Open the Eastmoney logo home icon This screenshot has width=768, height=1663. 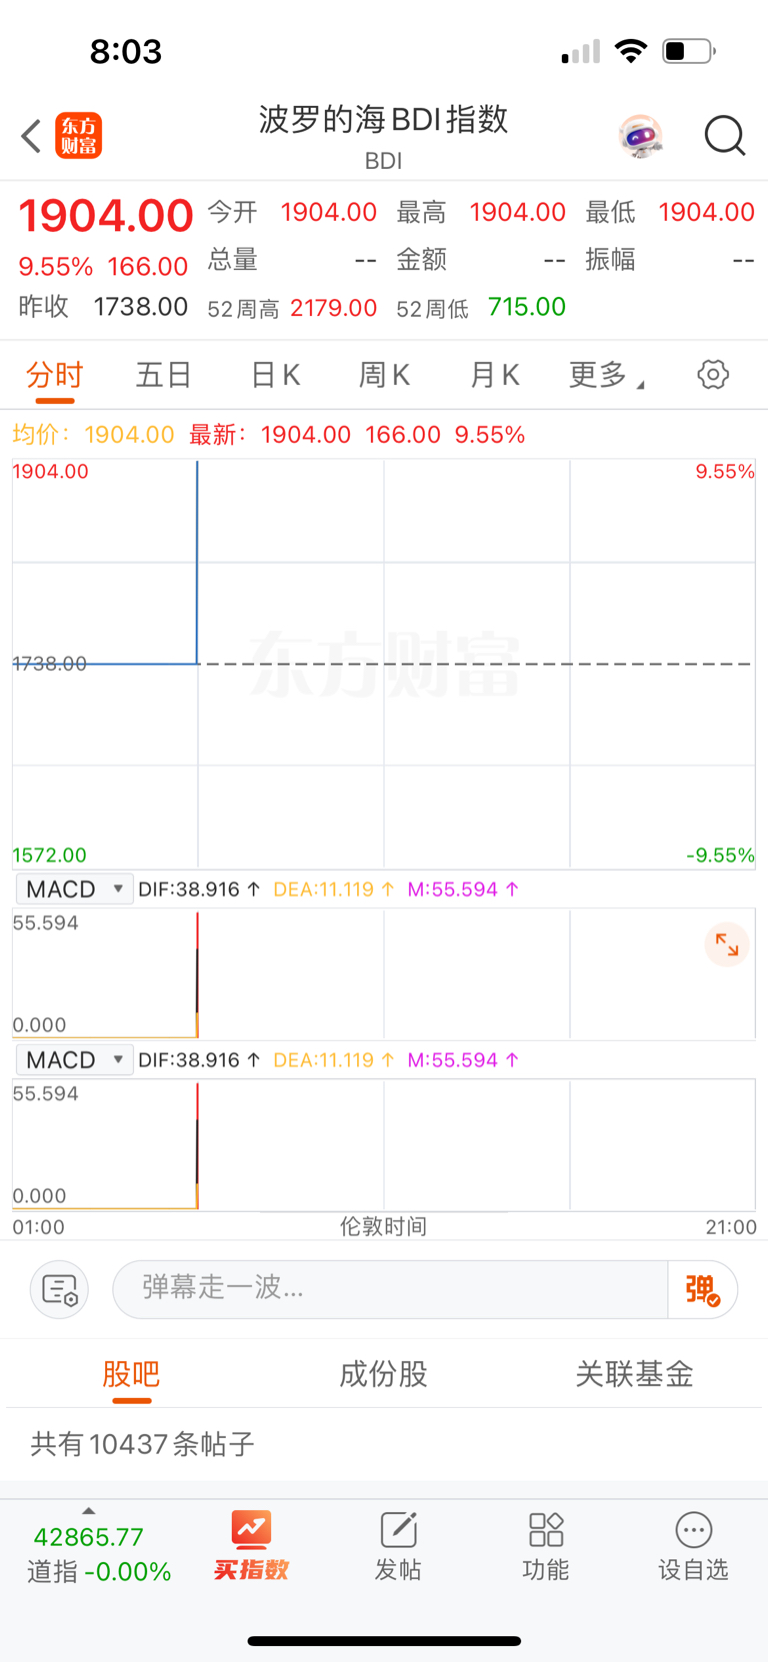pos(78,136)
